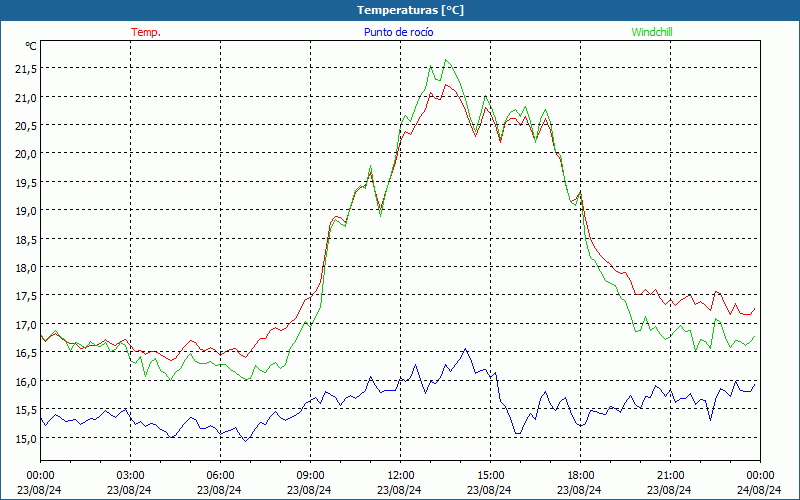
Task: Click the 09:00 time axis label
Action: pos(310,476)
